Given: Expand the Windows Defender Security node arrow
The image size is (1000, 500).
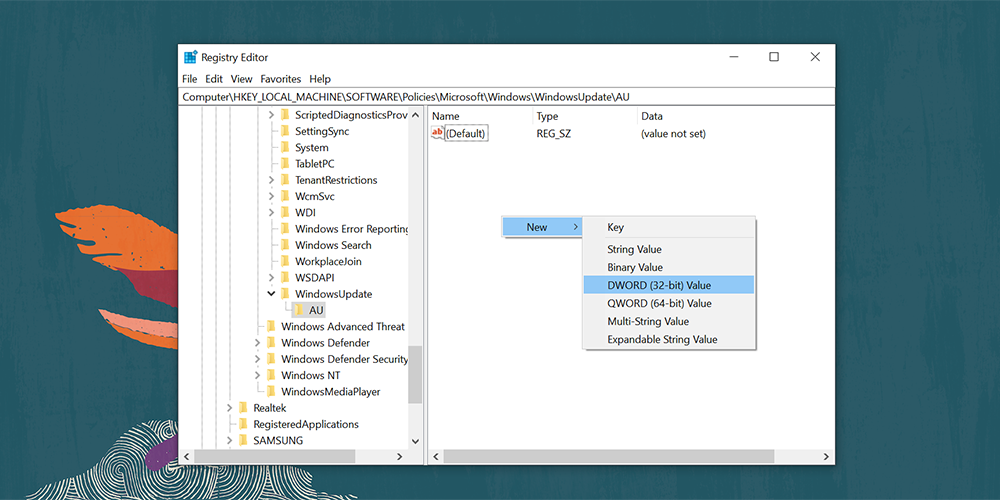Looking at the screenshot, I should coord(257,359).
